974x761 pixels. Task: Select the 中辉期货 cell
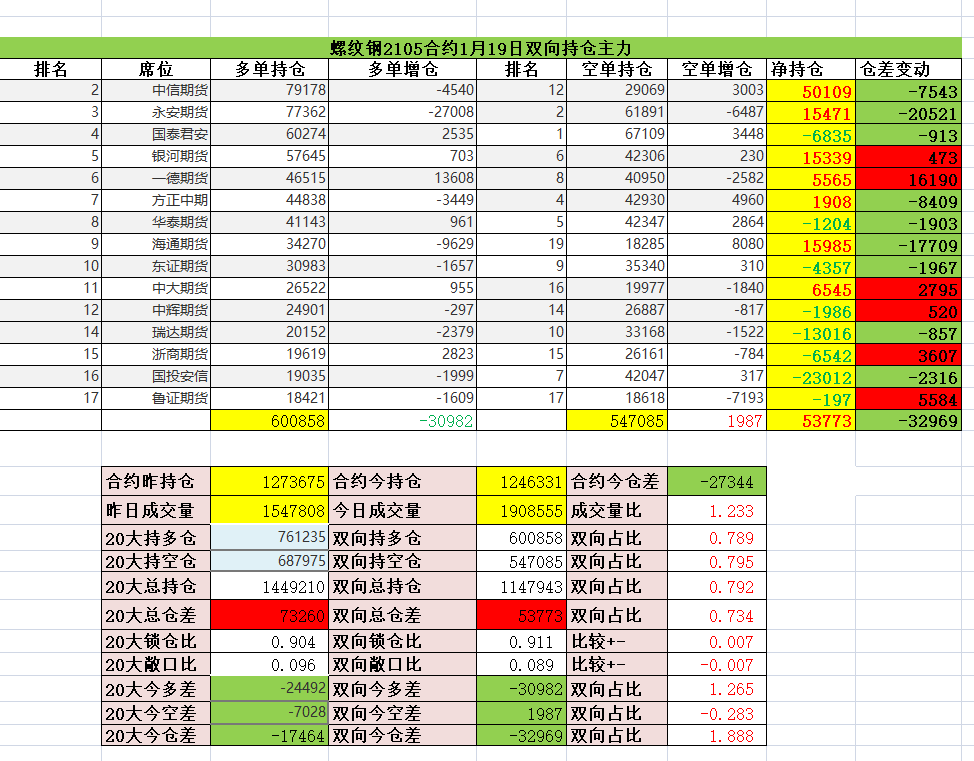156,310
